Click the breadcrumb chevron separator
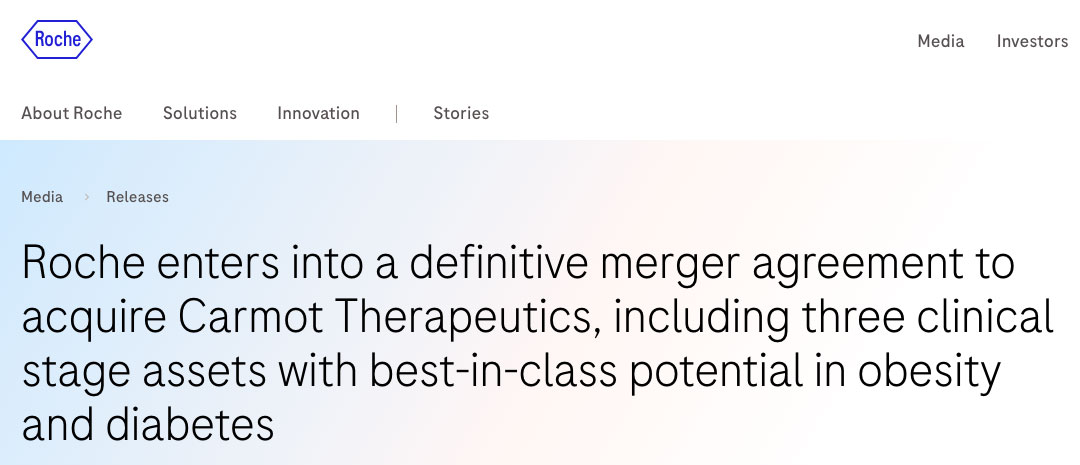The height and width of the screenshot is (465, 1080). [x=86, y=197]
